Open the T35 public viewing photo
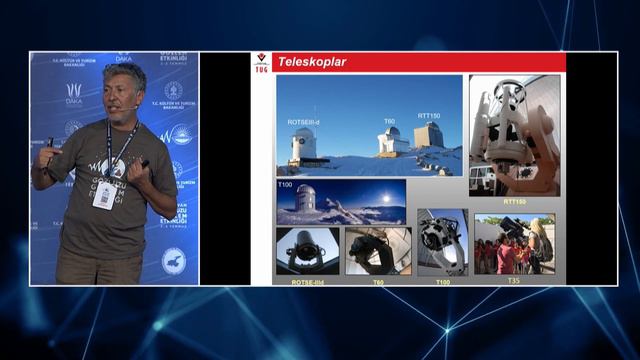The image size is (640, 360). pyautogui.click(x=515, y=244)
